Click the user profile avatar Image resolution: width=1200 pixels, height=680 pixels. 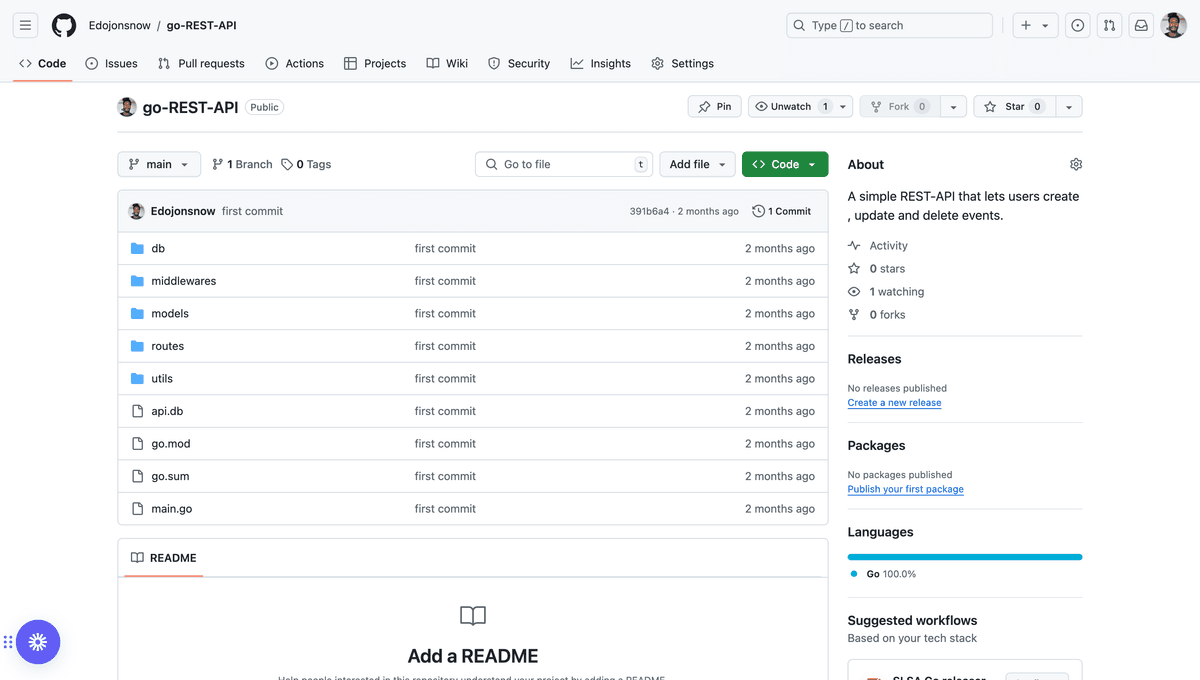[x=1174, y=26]
